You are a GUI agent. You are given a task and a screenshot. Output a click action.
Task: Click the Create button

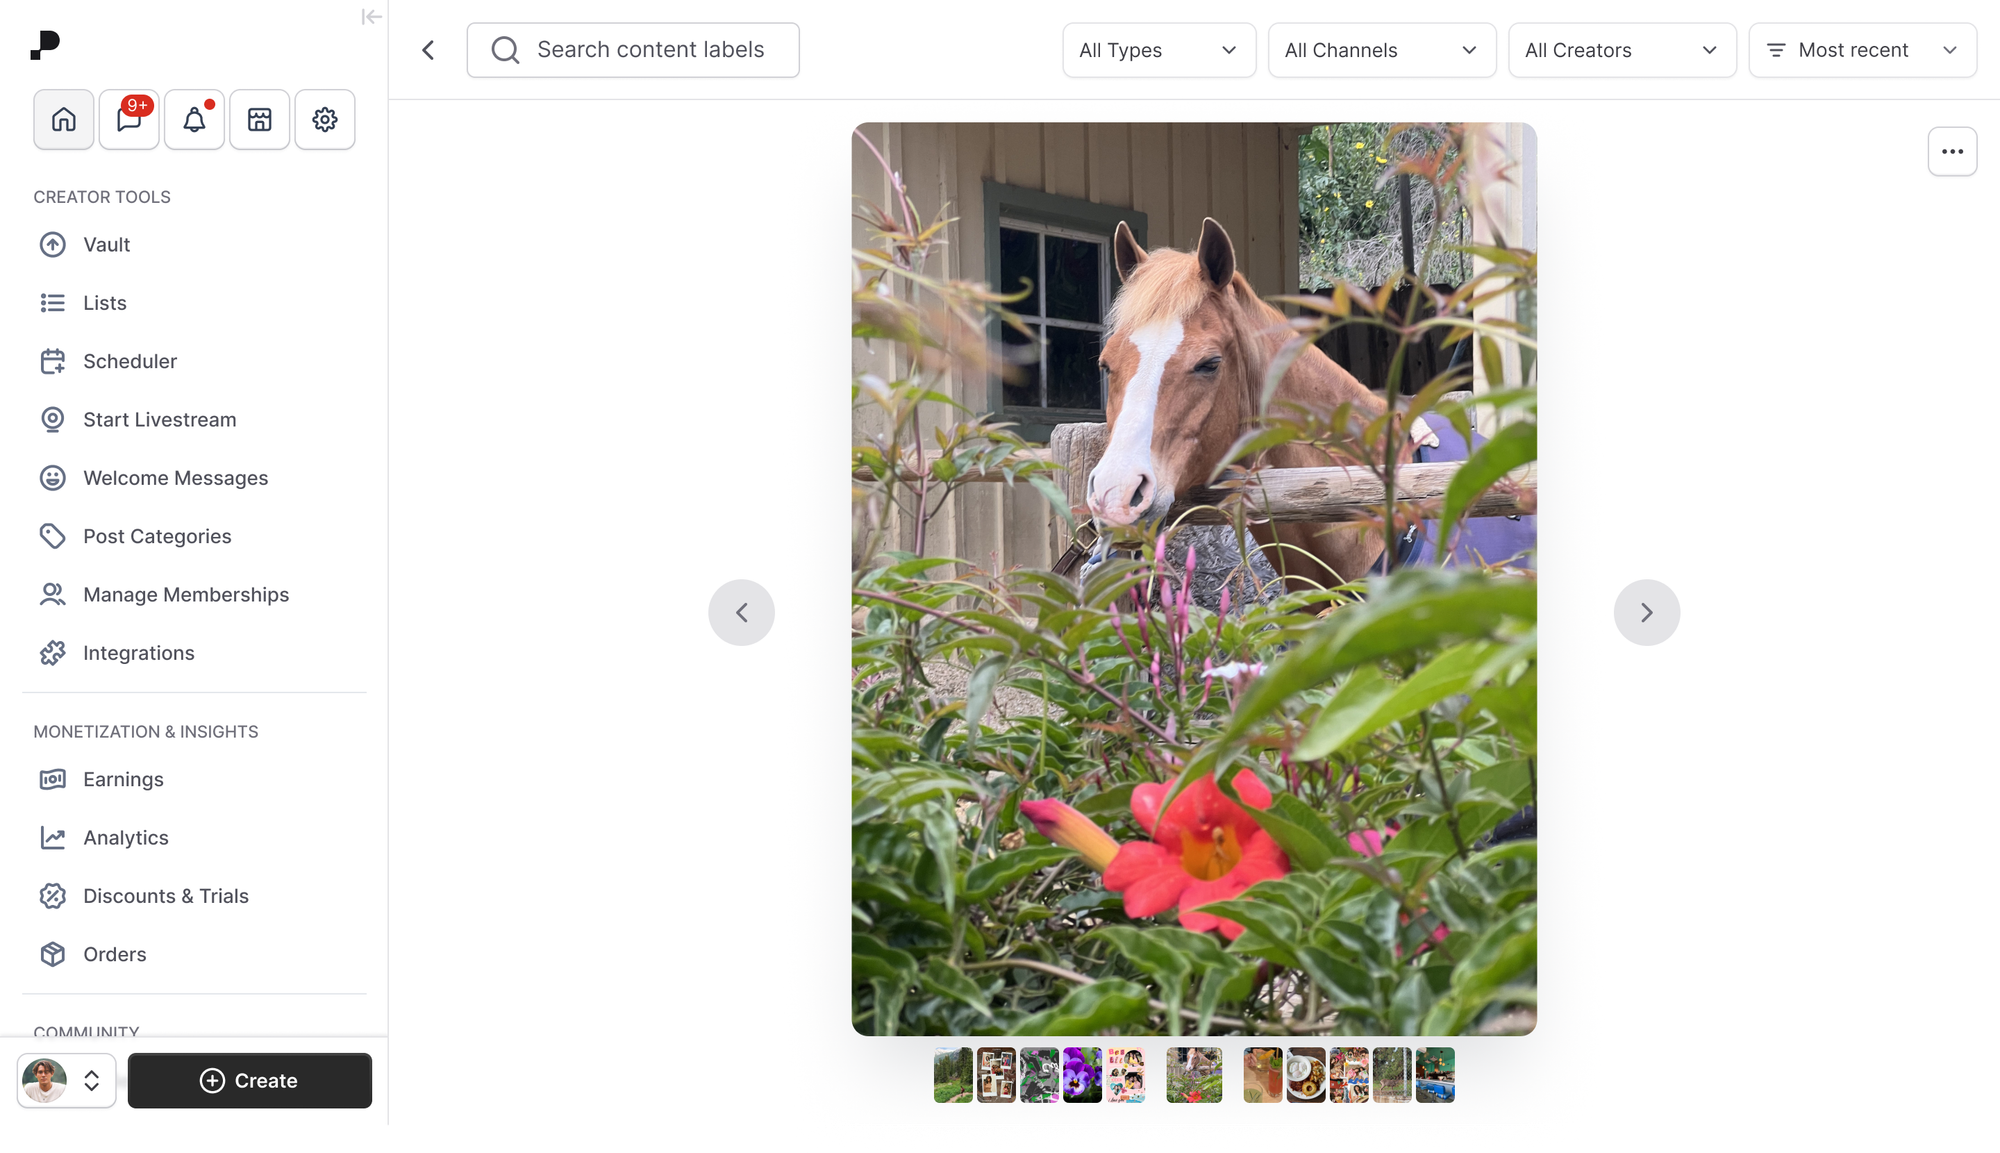tap(250, 1081)
